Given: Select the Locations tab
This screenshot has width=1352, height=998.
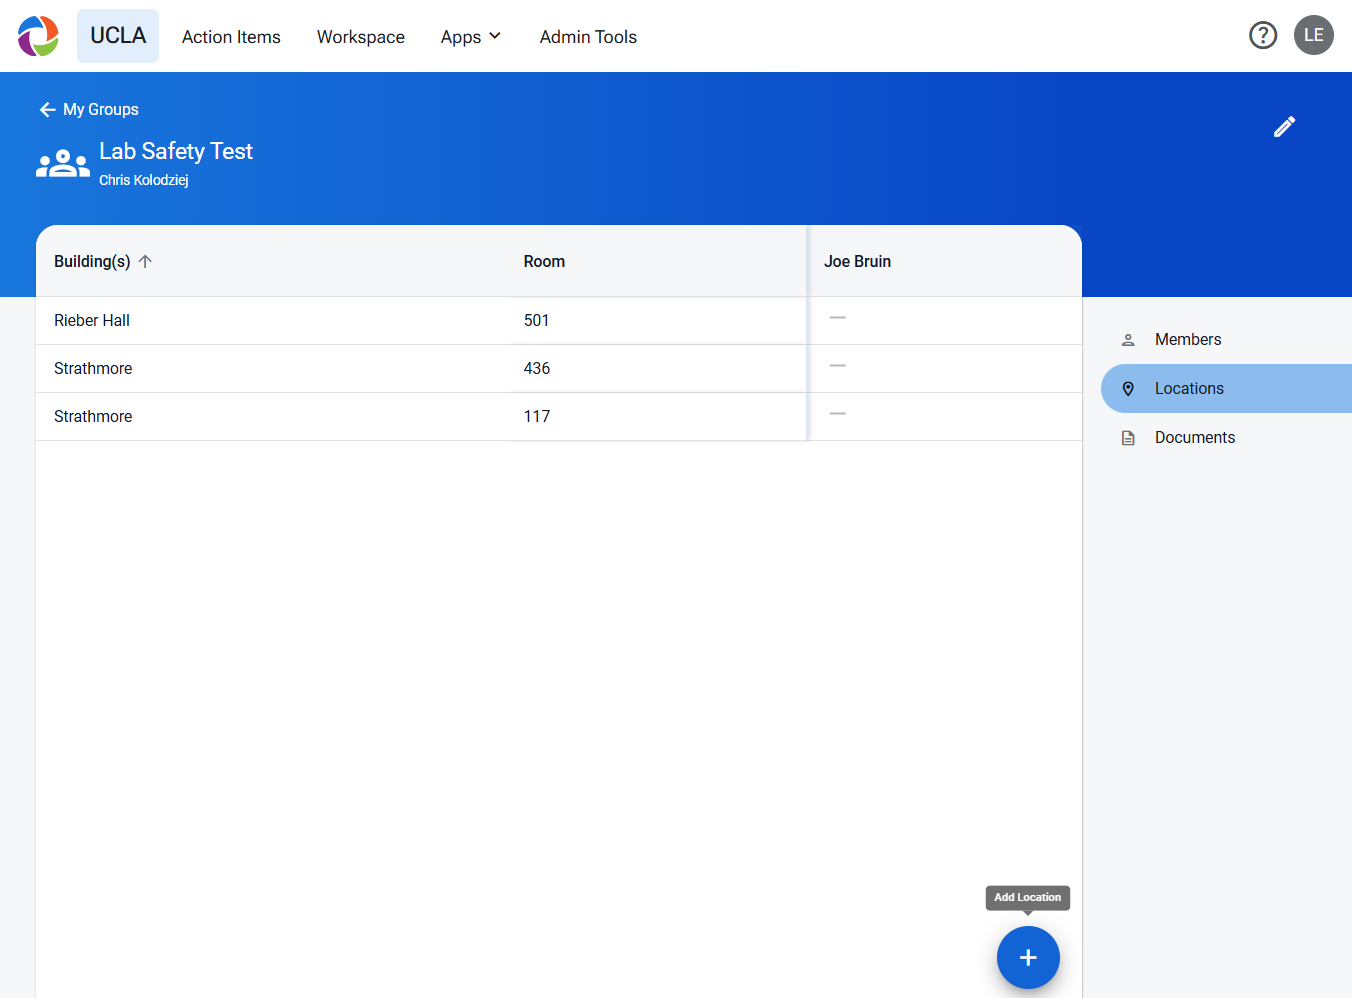Looking at the screenshot, I should click(x=1226, y=389).
